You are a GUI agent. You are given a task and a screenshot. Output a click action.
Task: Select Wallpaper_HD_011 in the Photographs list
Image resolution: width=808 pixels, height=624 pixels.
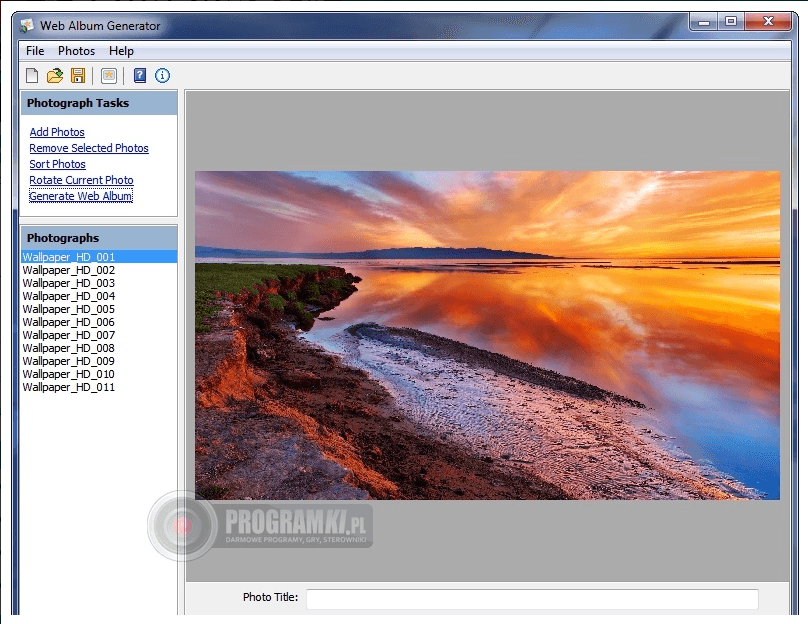98,387
